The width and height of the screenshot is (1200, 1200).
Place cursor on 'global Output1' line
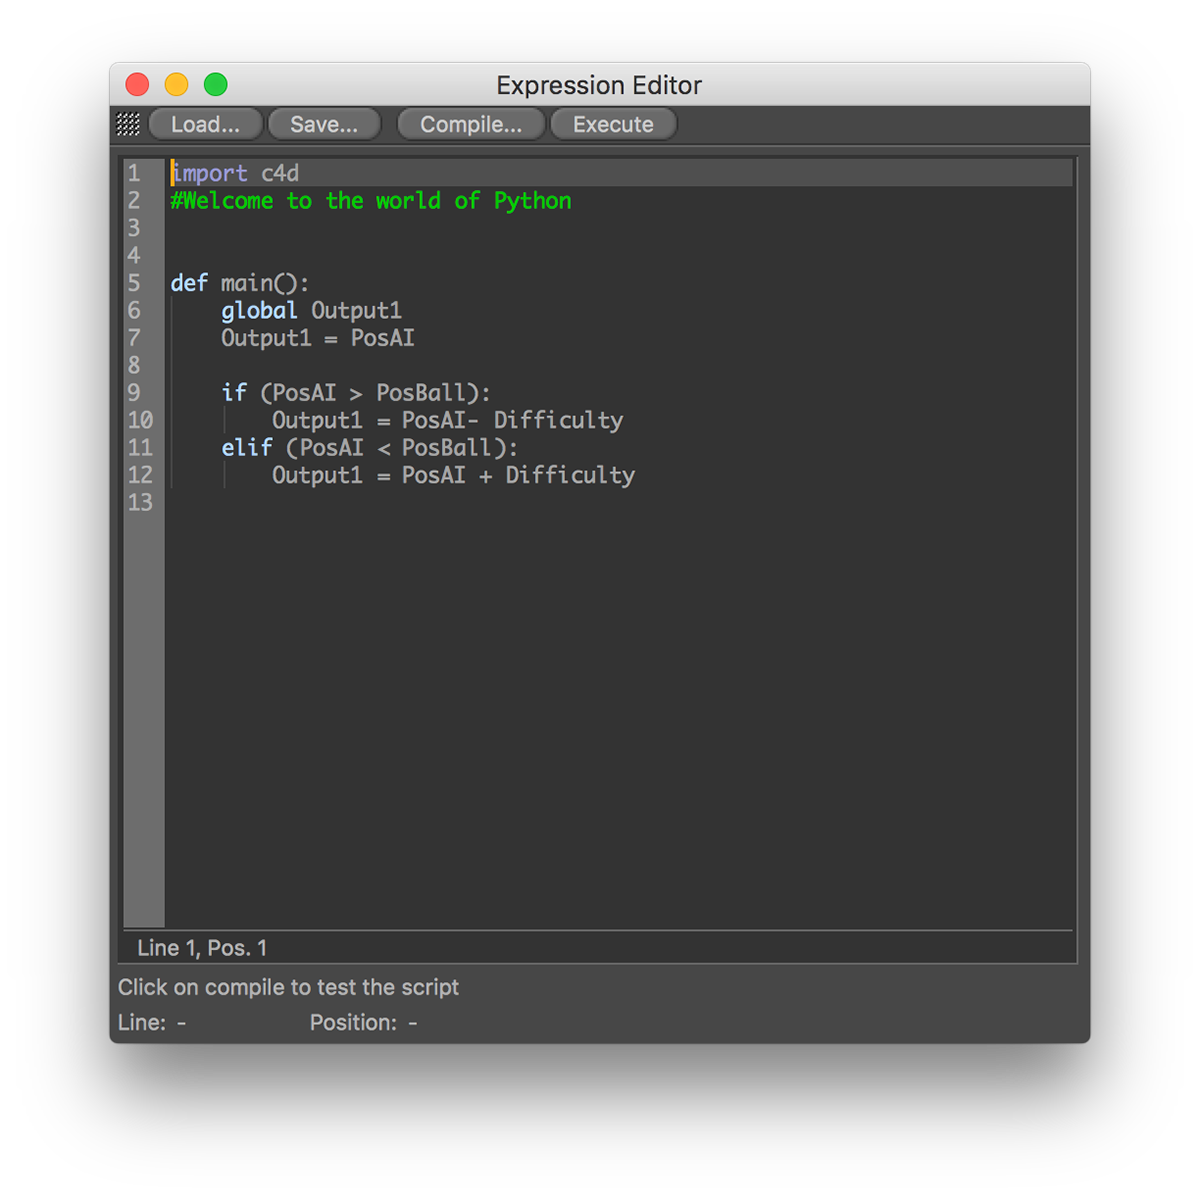[x=311, y=311]
